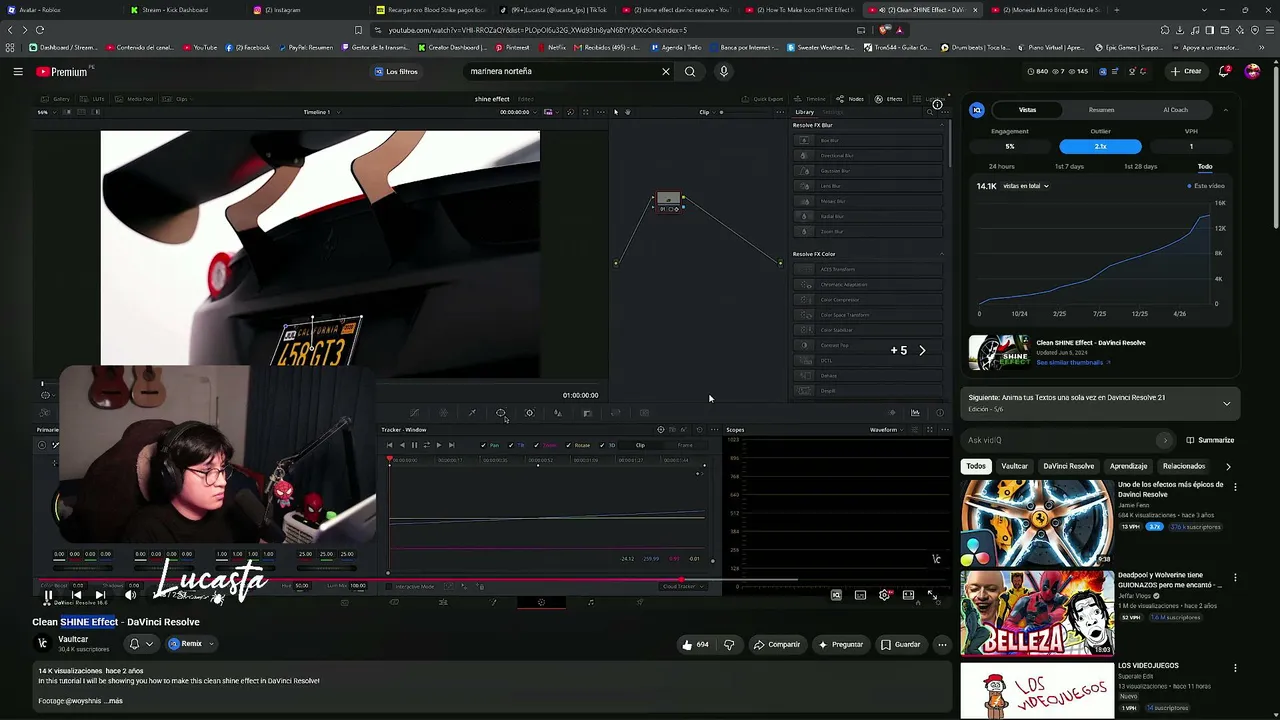Click the Preguntar button
The height and width of the screenshot is (720, 1280).
[841, 645]
